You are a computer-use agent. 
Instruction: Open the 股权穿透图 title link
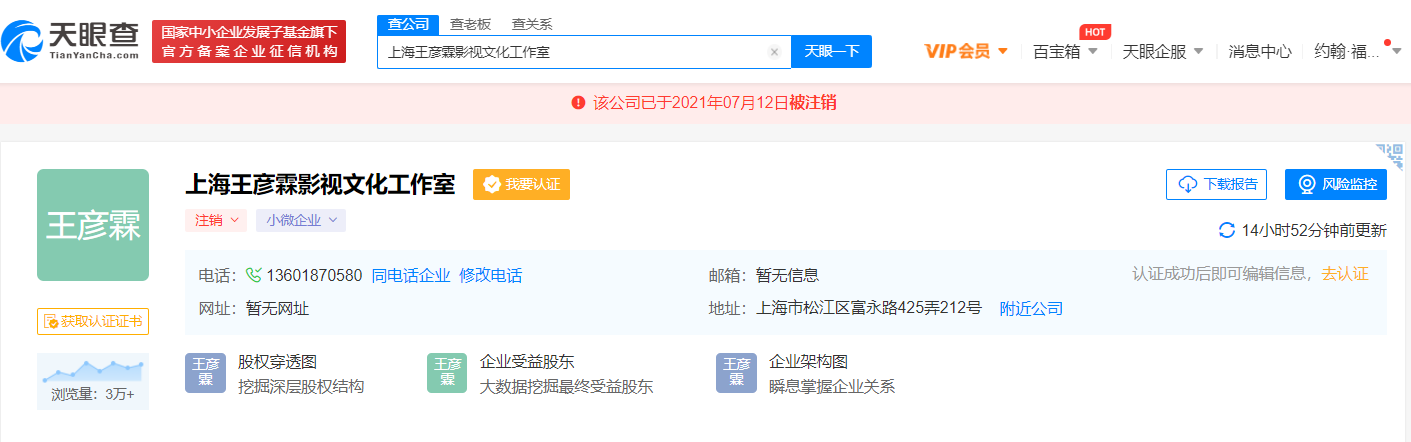(x=277, y=362)
